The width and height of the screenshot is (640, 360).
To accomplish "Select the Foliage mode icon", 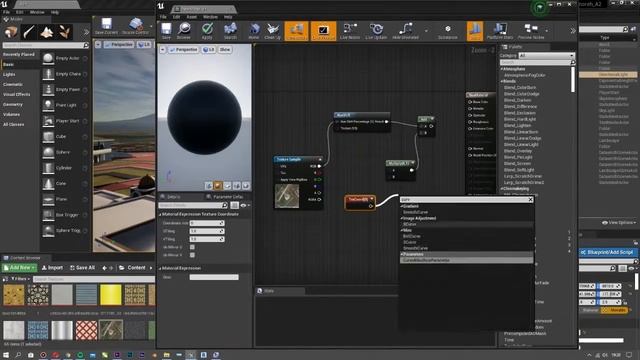I will pos(64,32).
